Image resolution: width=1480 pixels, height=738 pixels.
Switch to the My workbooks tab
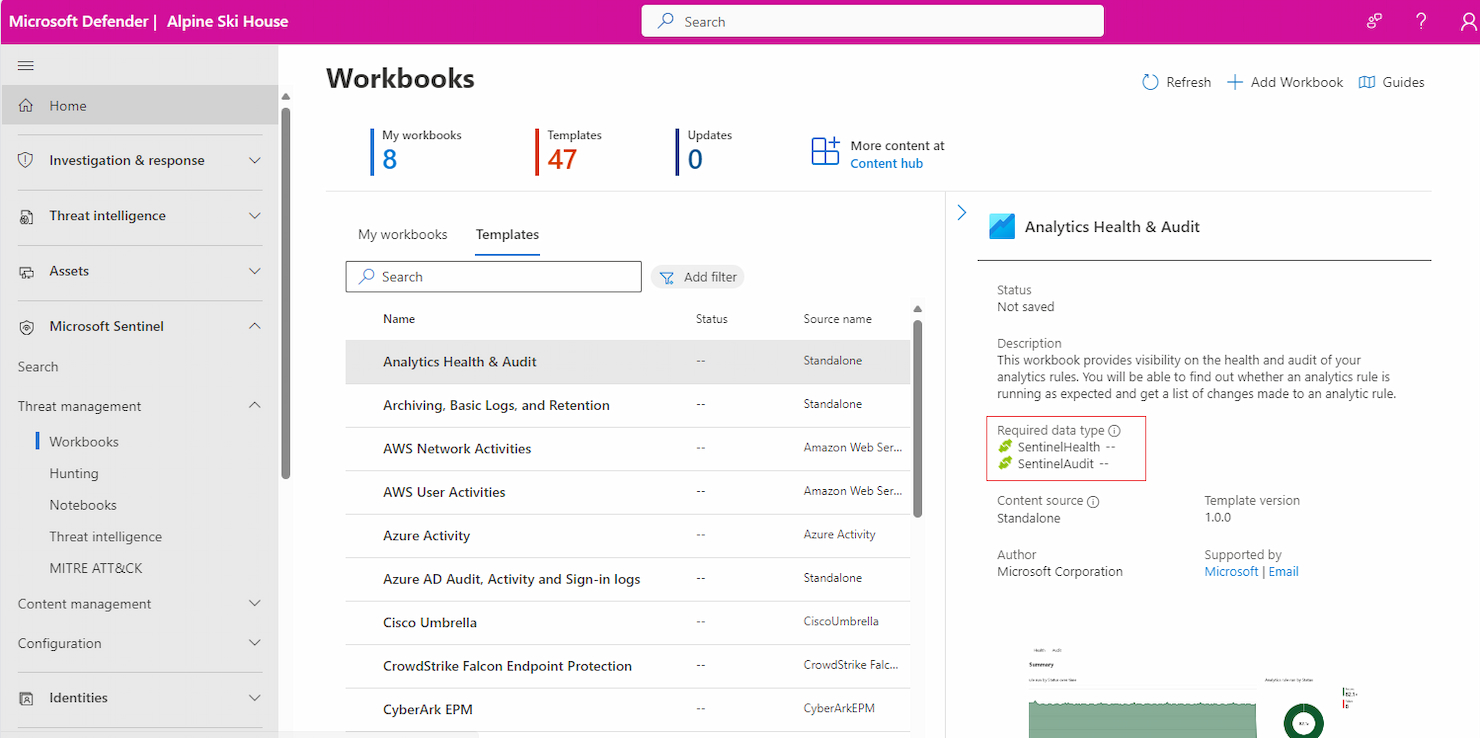click(x=402, y=234)
